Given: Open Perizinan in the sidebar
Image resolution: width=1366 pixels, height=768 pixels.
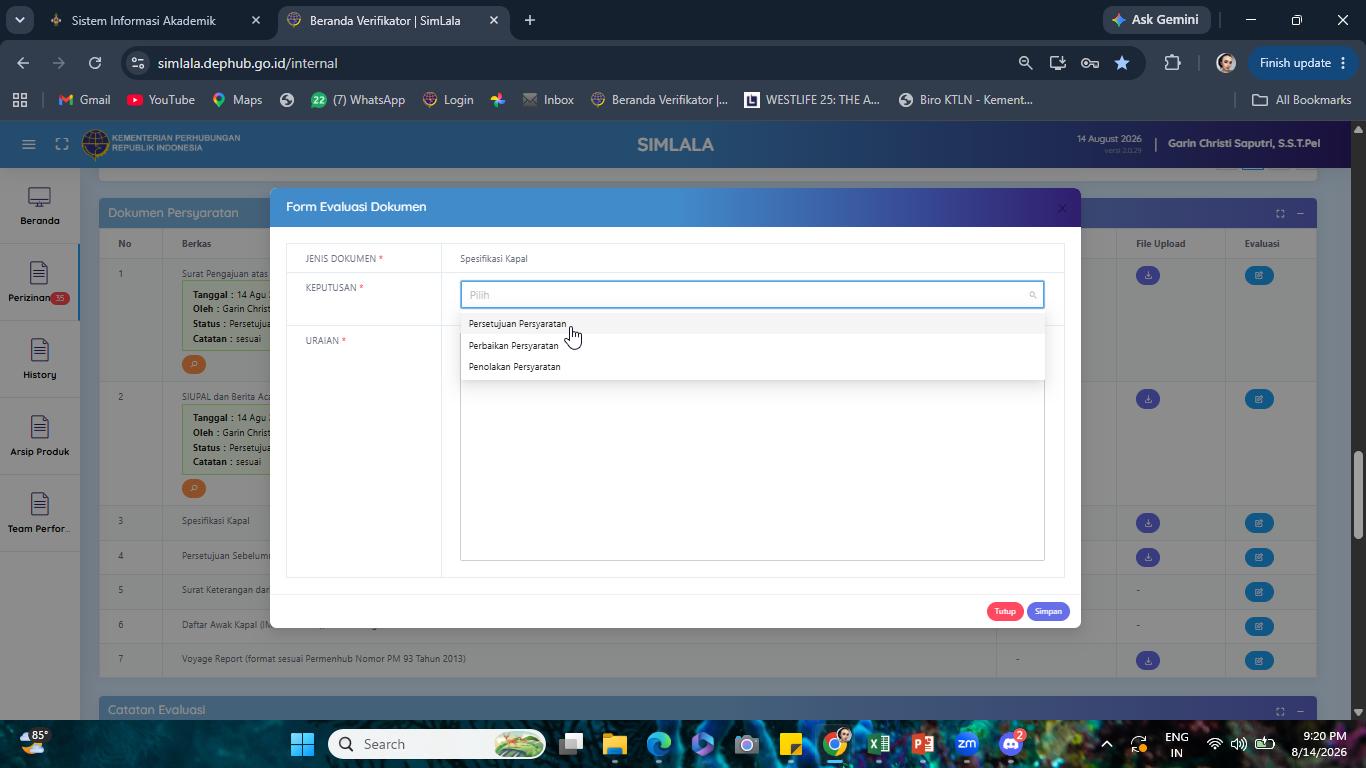Looking at the screenshot, I should point(39,283).
